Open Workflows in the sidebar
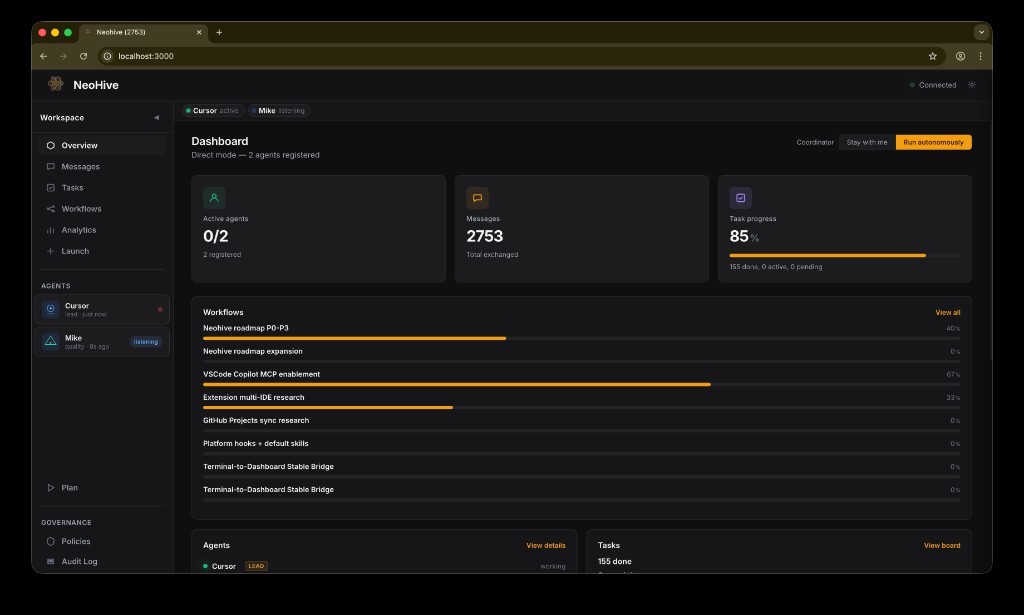 pyautogui.click(x=102, y=209)
